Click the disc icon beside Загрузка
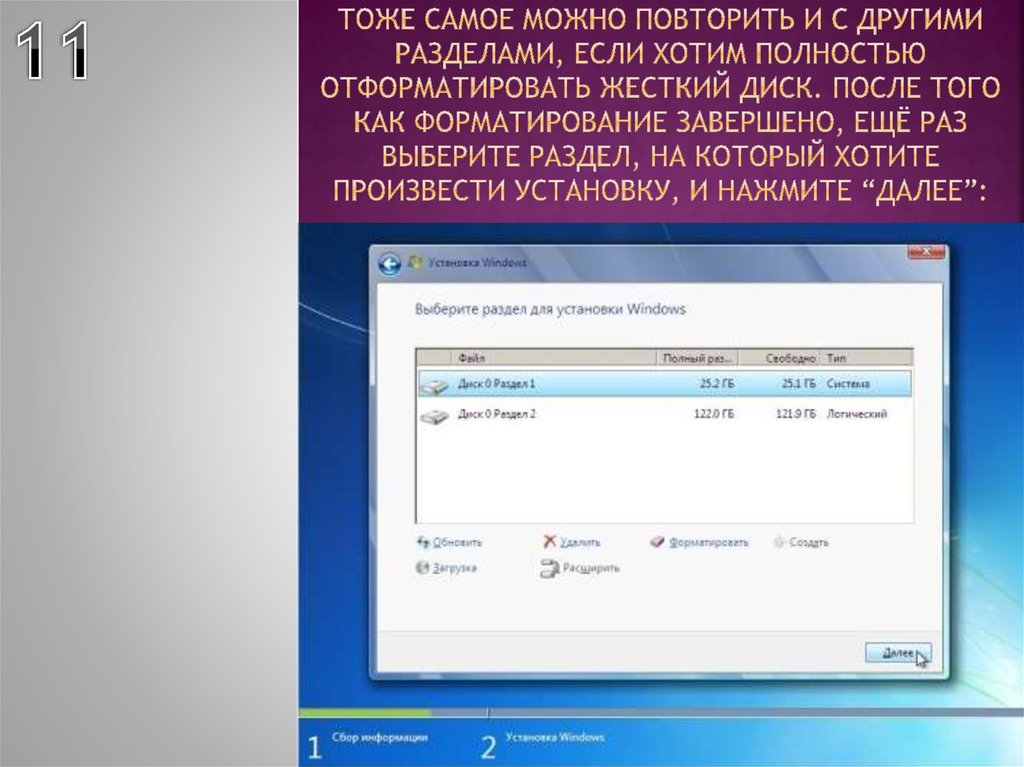This screenshot has width=1024, height=767. point(423,568)
